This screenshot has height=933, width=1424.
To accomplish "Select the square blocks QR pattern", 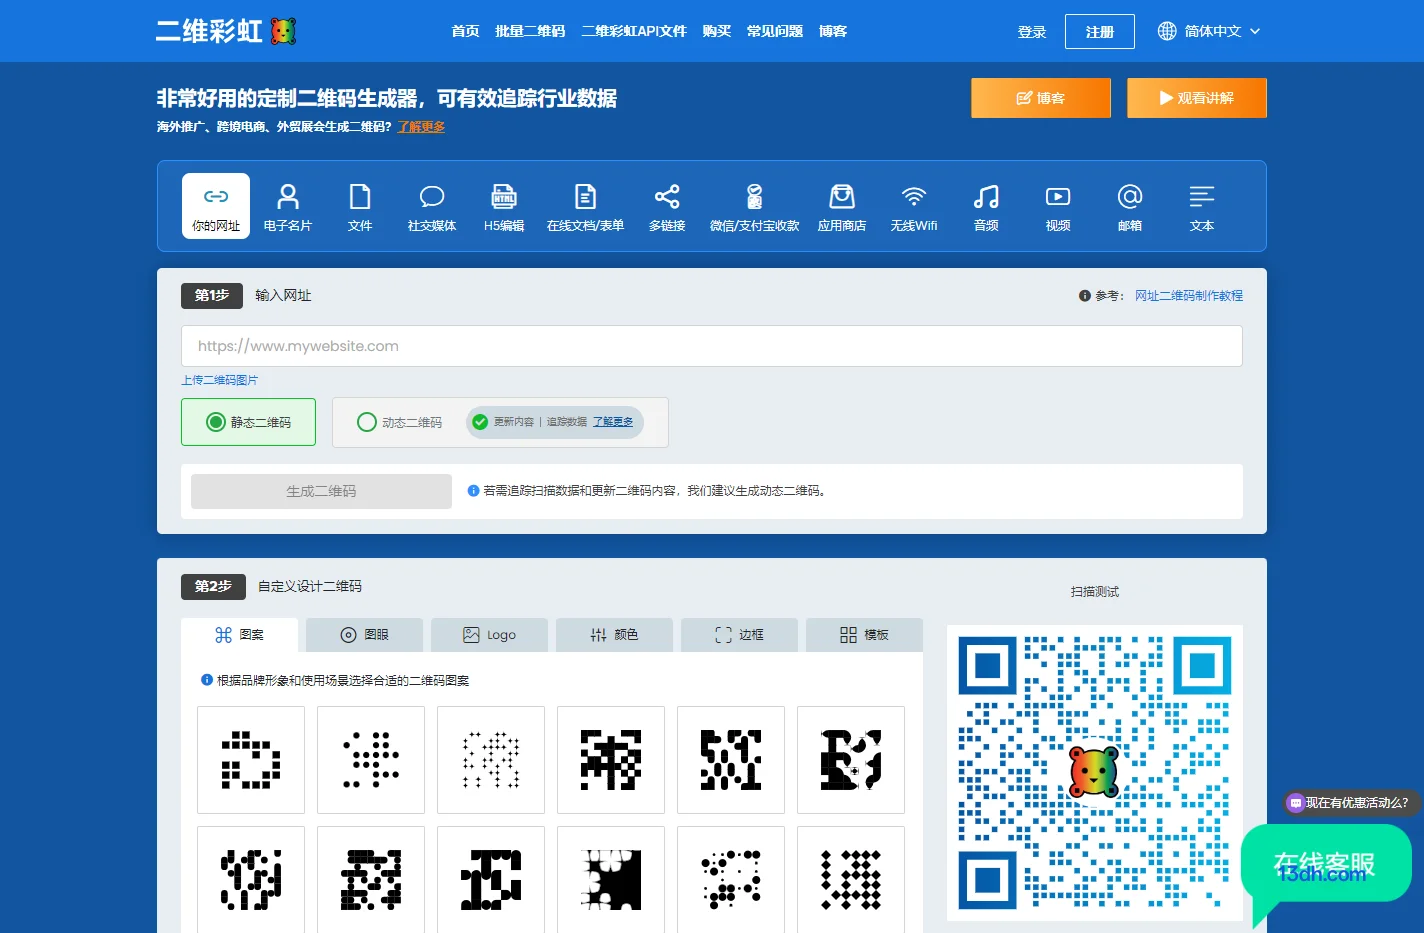I will (251, 760).
